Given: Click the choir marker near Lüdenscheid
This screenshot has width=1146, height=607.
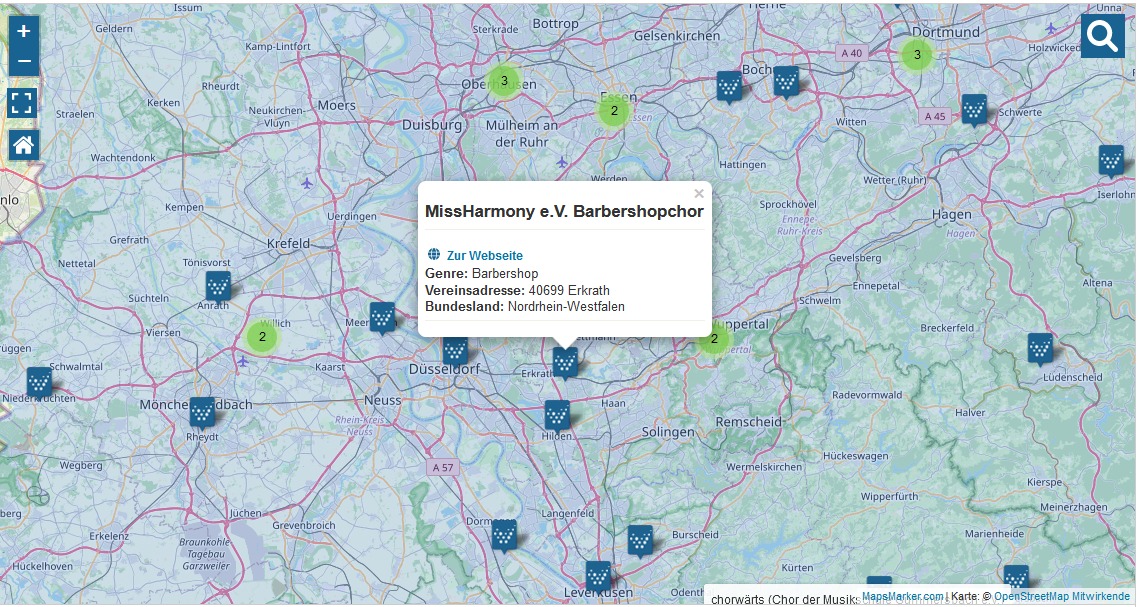Looking at the screenshot, I should [x=1040, y=348].
